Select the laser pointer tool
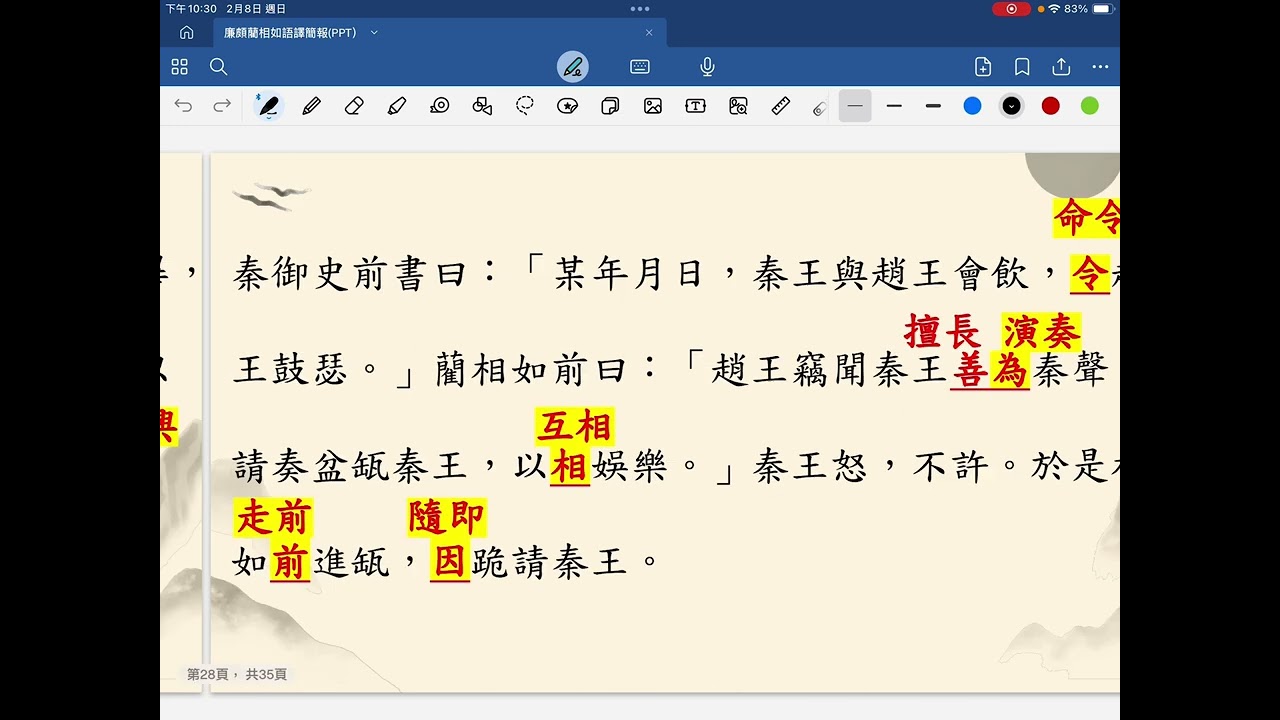Viewport: 1280px width, 720px height. [819, 107]
